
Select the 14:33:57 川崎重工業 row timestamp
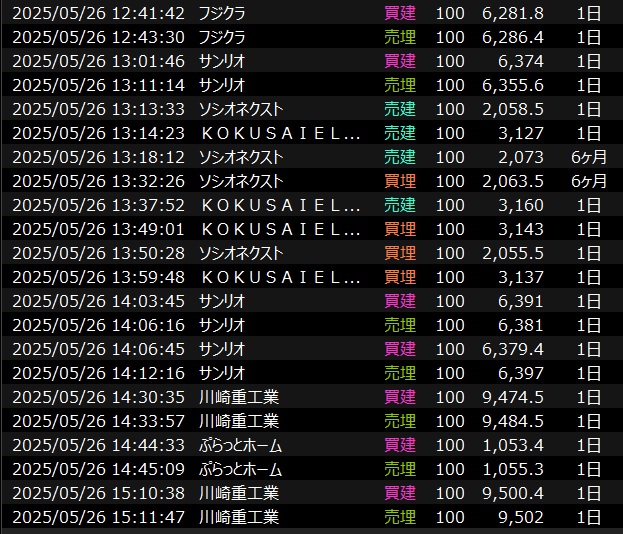click(99, 421)
